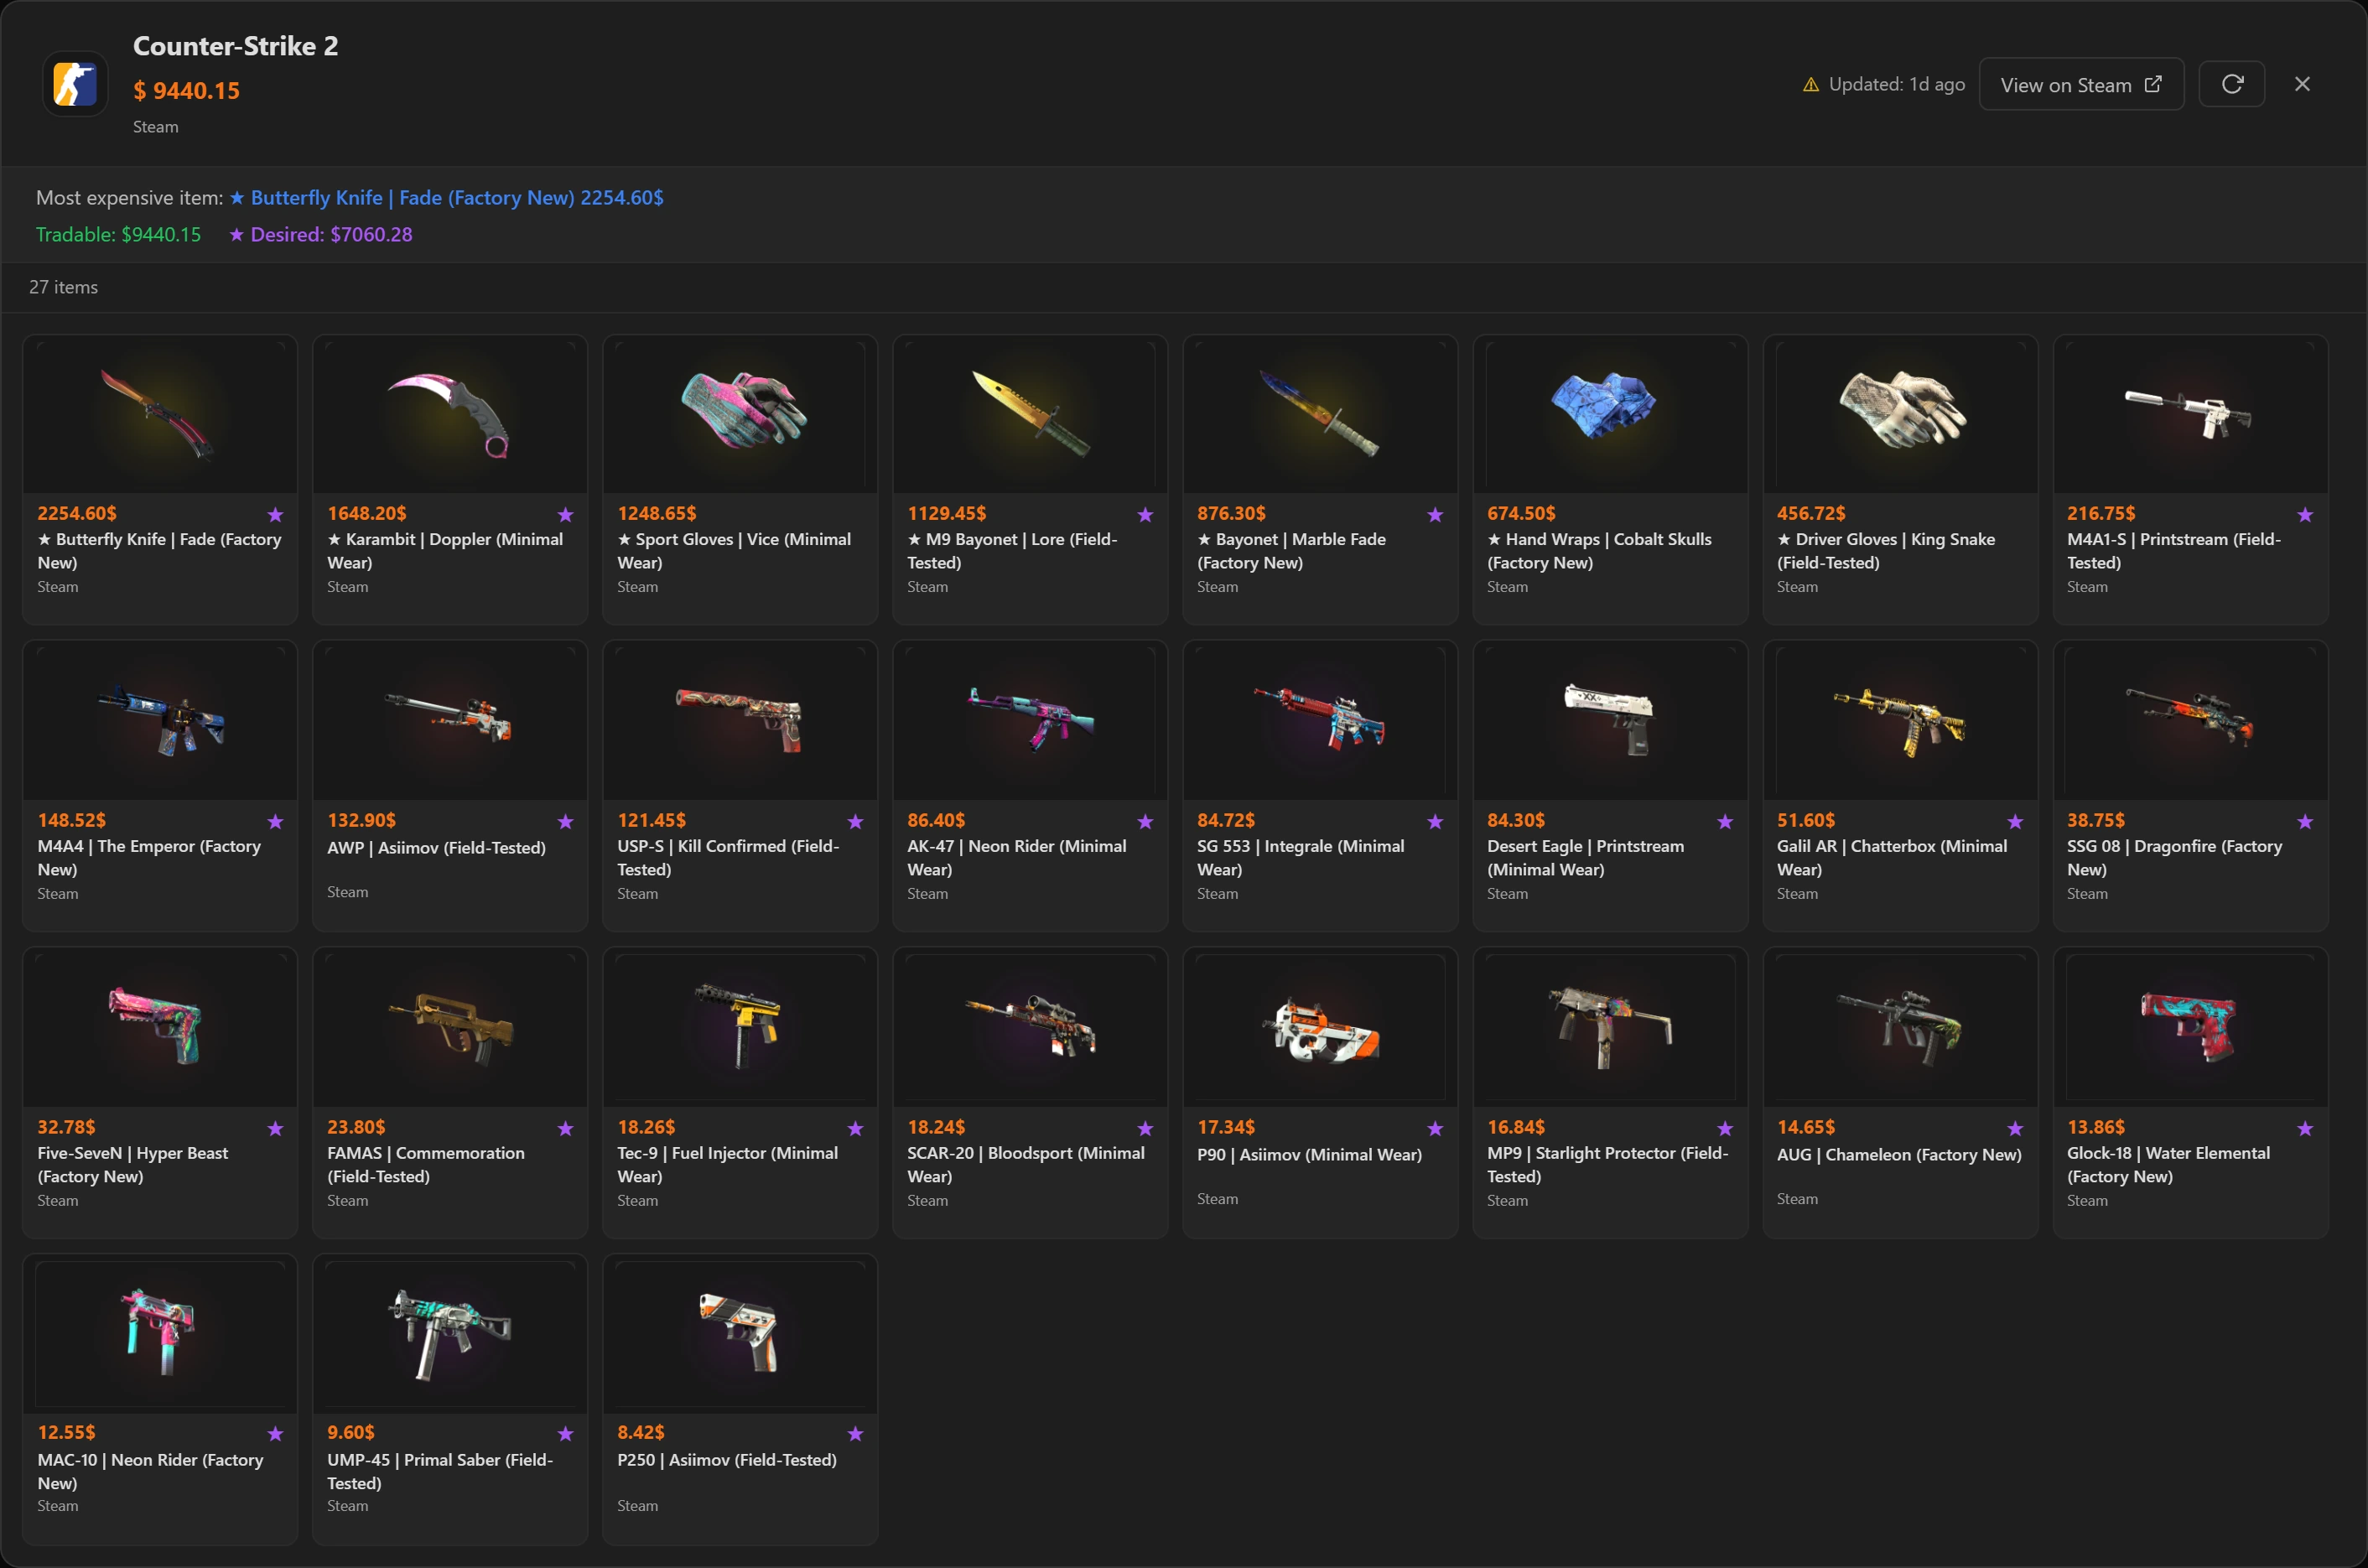This screenshot has height=1568, width=2368.
Task: Close the inventory panel with X
Action: click(2302, 84)
